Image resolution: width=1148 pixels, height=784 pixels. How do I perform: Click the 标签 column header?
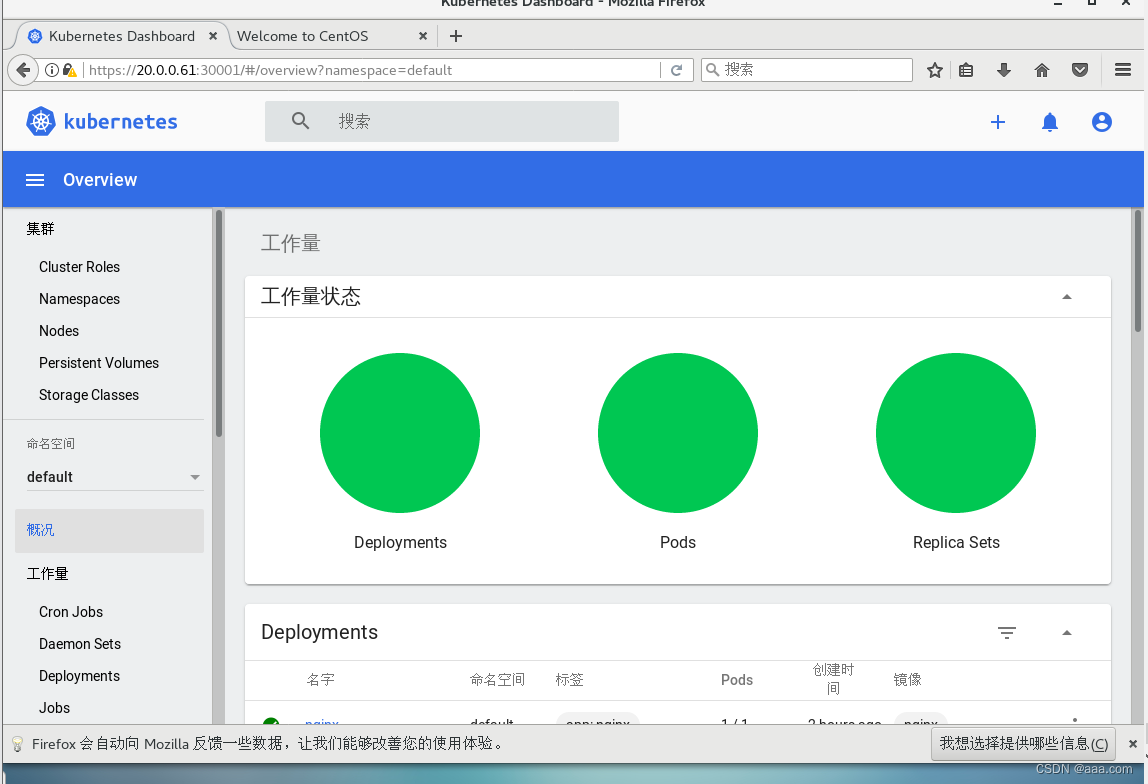tap(569, 680)
